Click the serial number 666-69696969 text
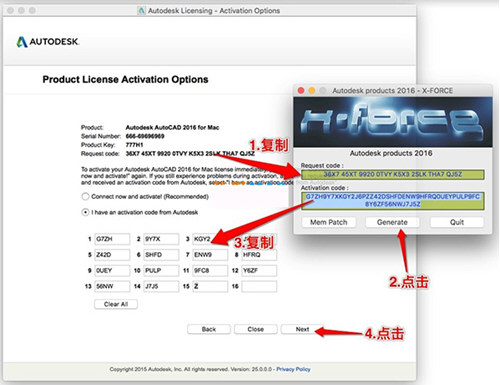Image resolution: width=500 pixels, height=385 pixels. (x=145, y=136)
